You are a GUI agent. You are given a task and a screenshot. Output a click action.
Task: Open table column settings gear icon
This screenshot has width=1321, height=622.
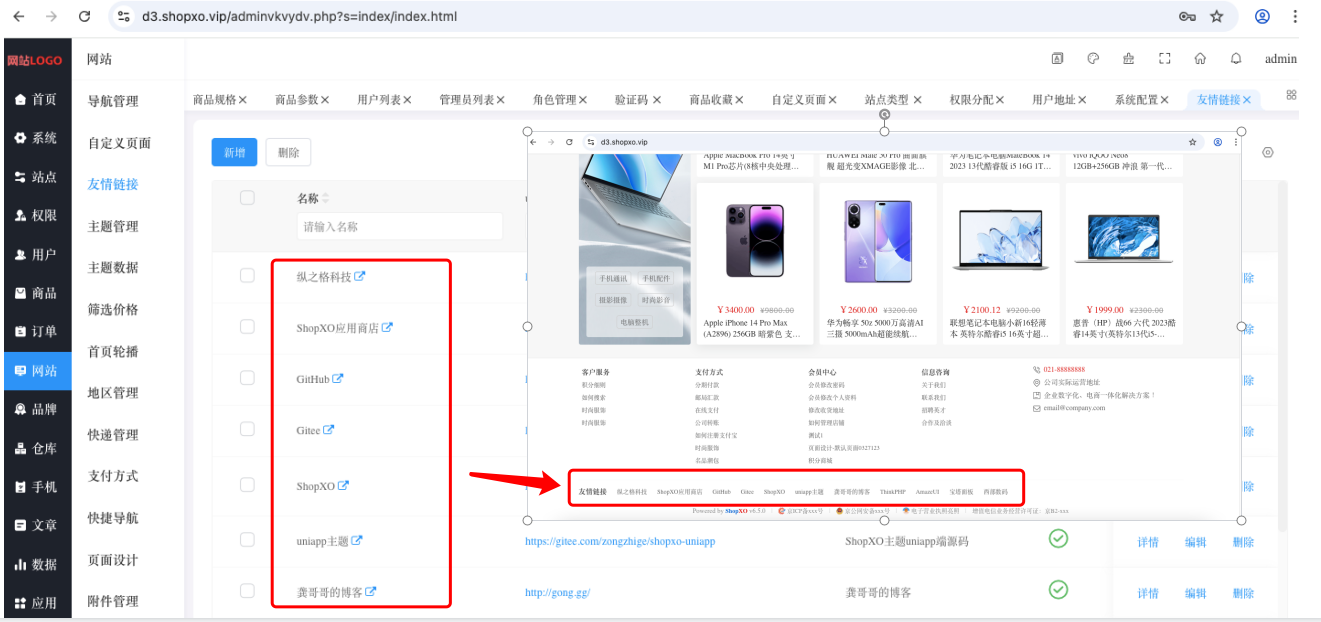(1268, 152)
